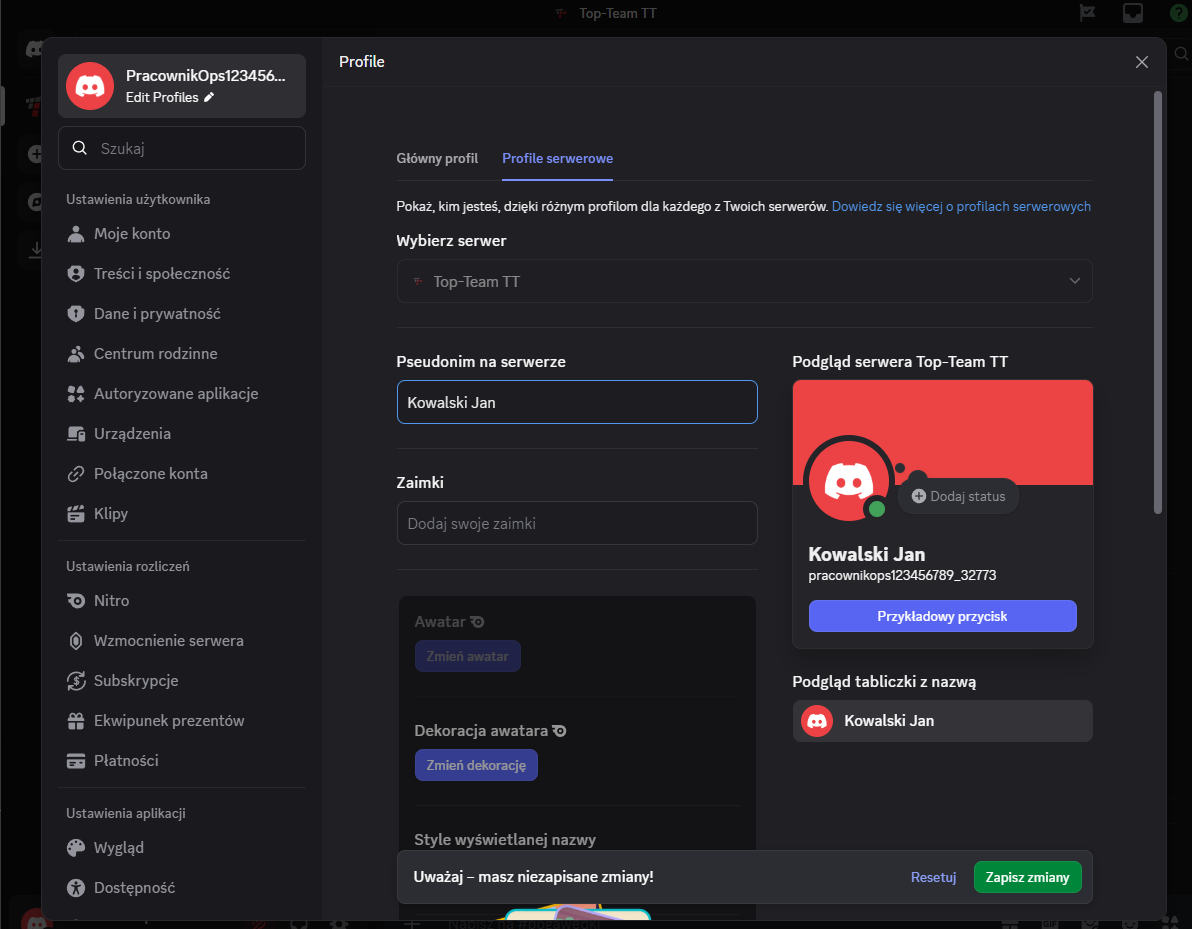
Task: Click the help question mark icon
Action: pos(1178,14)
